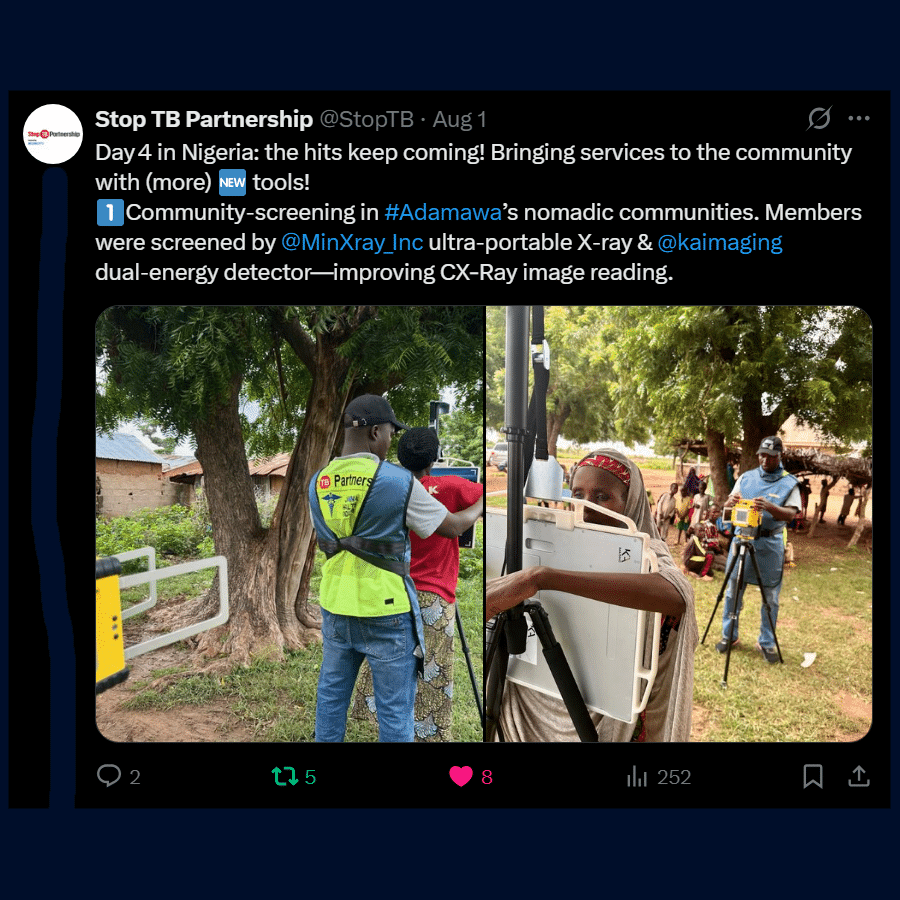This screenshot has width=900, height=900.
Task: Click the like count 8
Action: click(x=487, y=777)
